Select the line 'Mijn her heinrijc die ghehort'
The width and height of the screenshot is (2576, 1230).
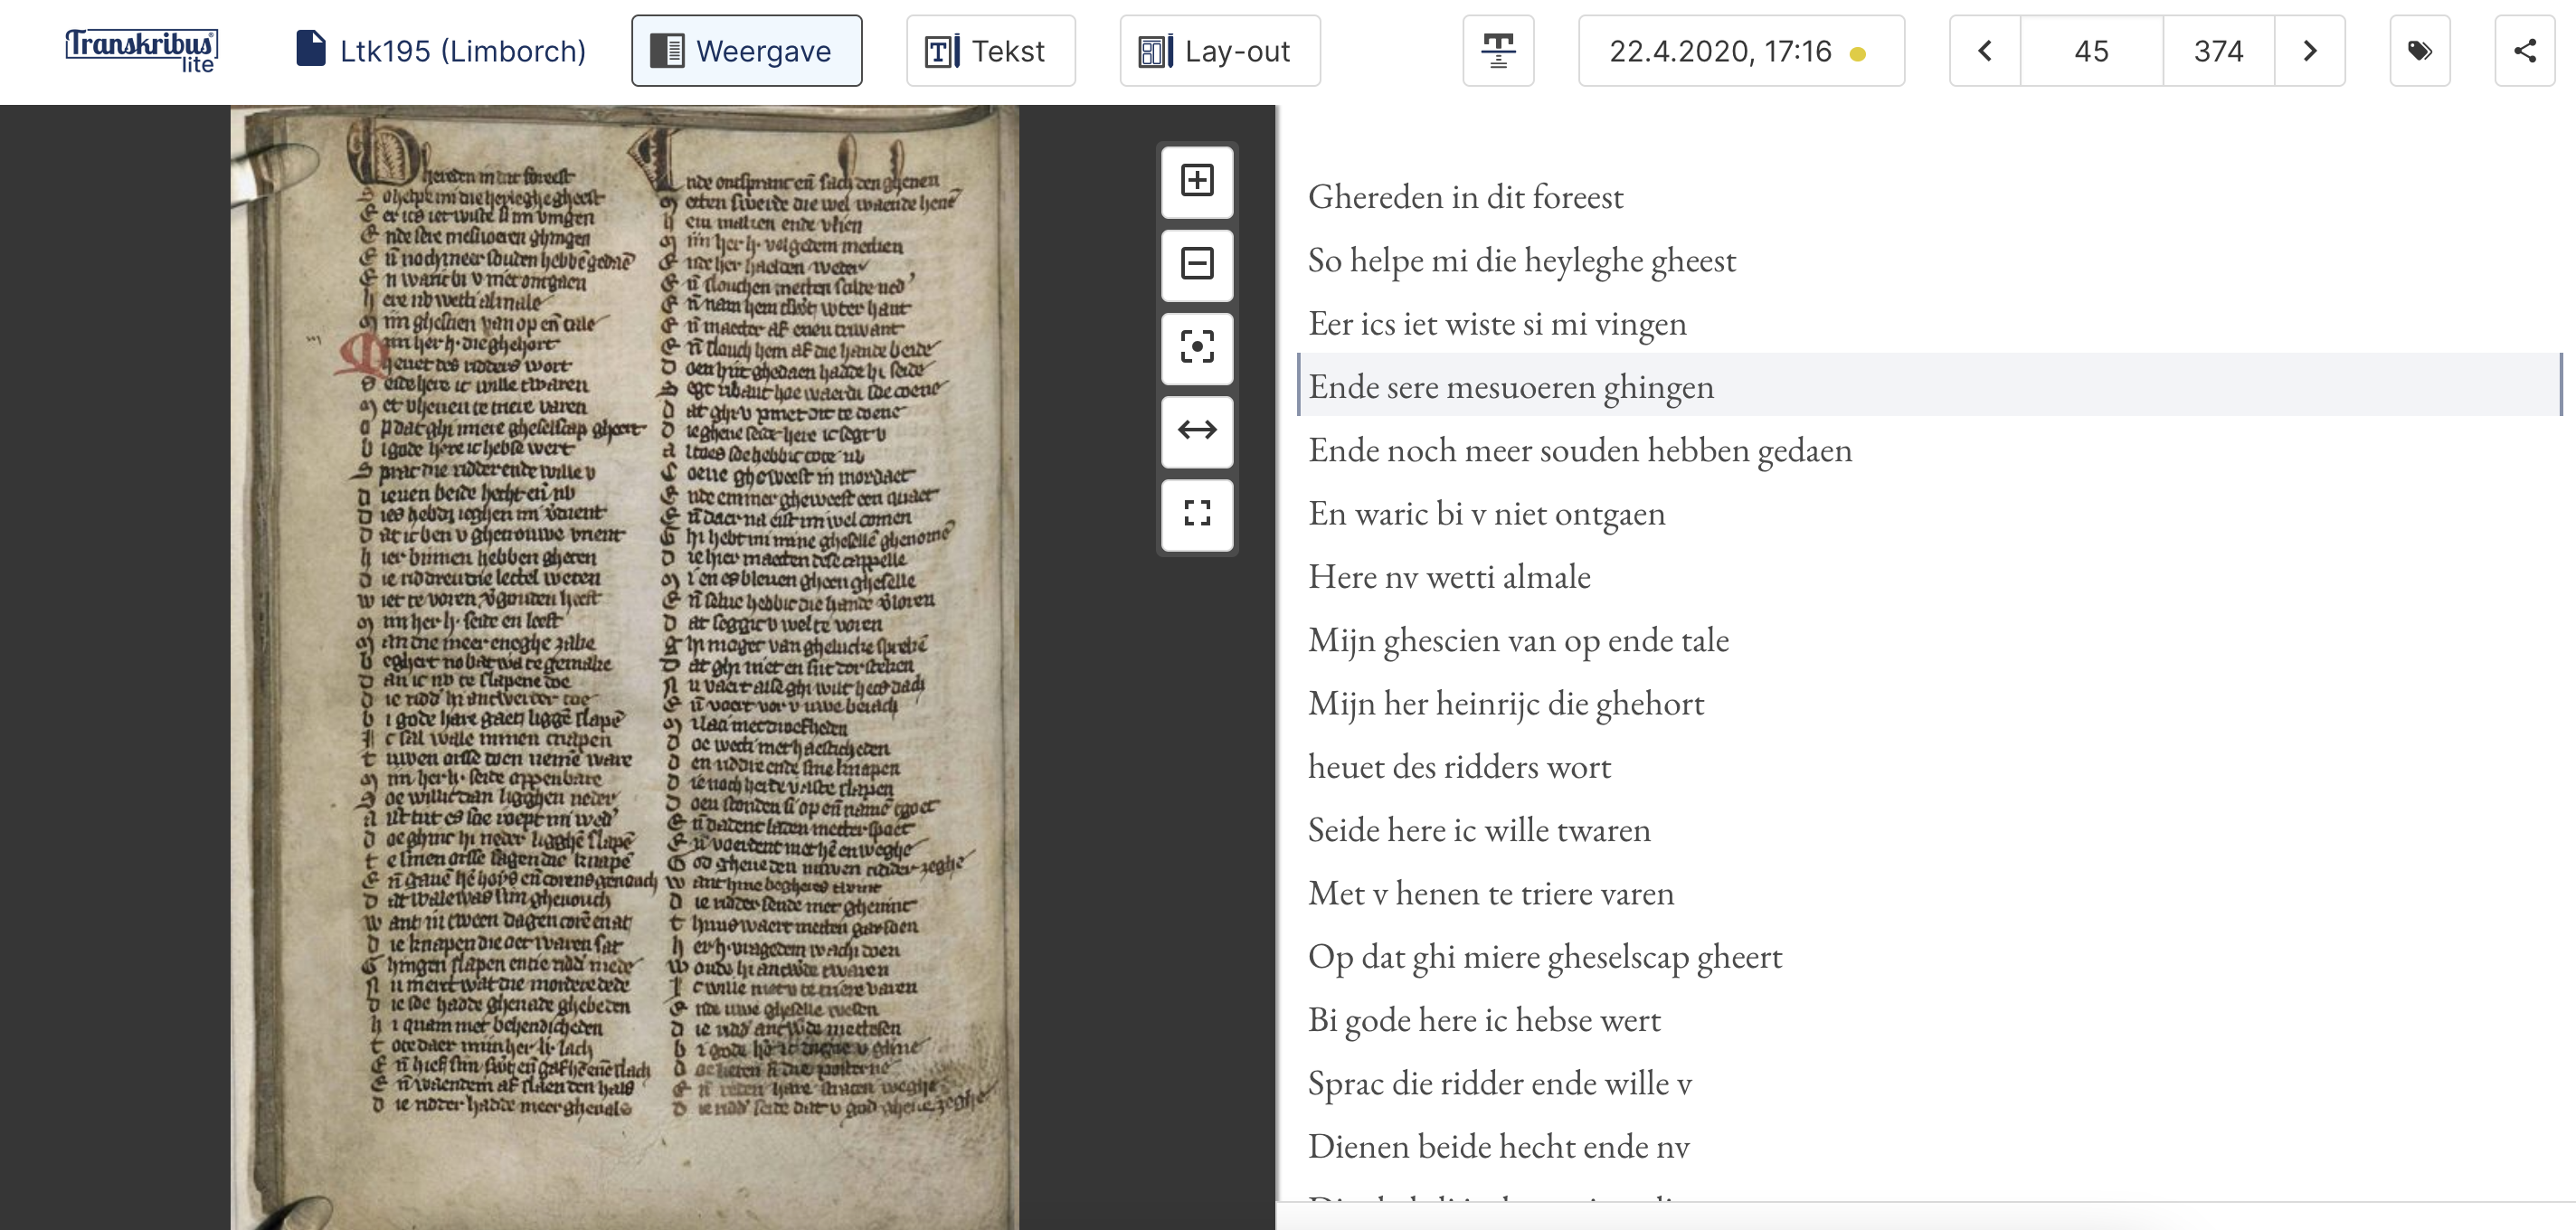1506,703
